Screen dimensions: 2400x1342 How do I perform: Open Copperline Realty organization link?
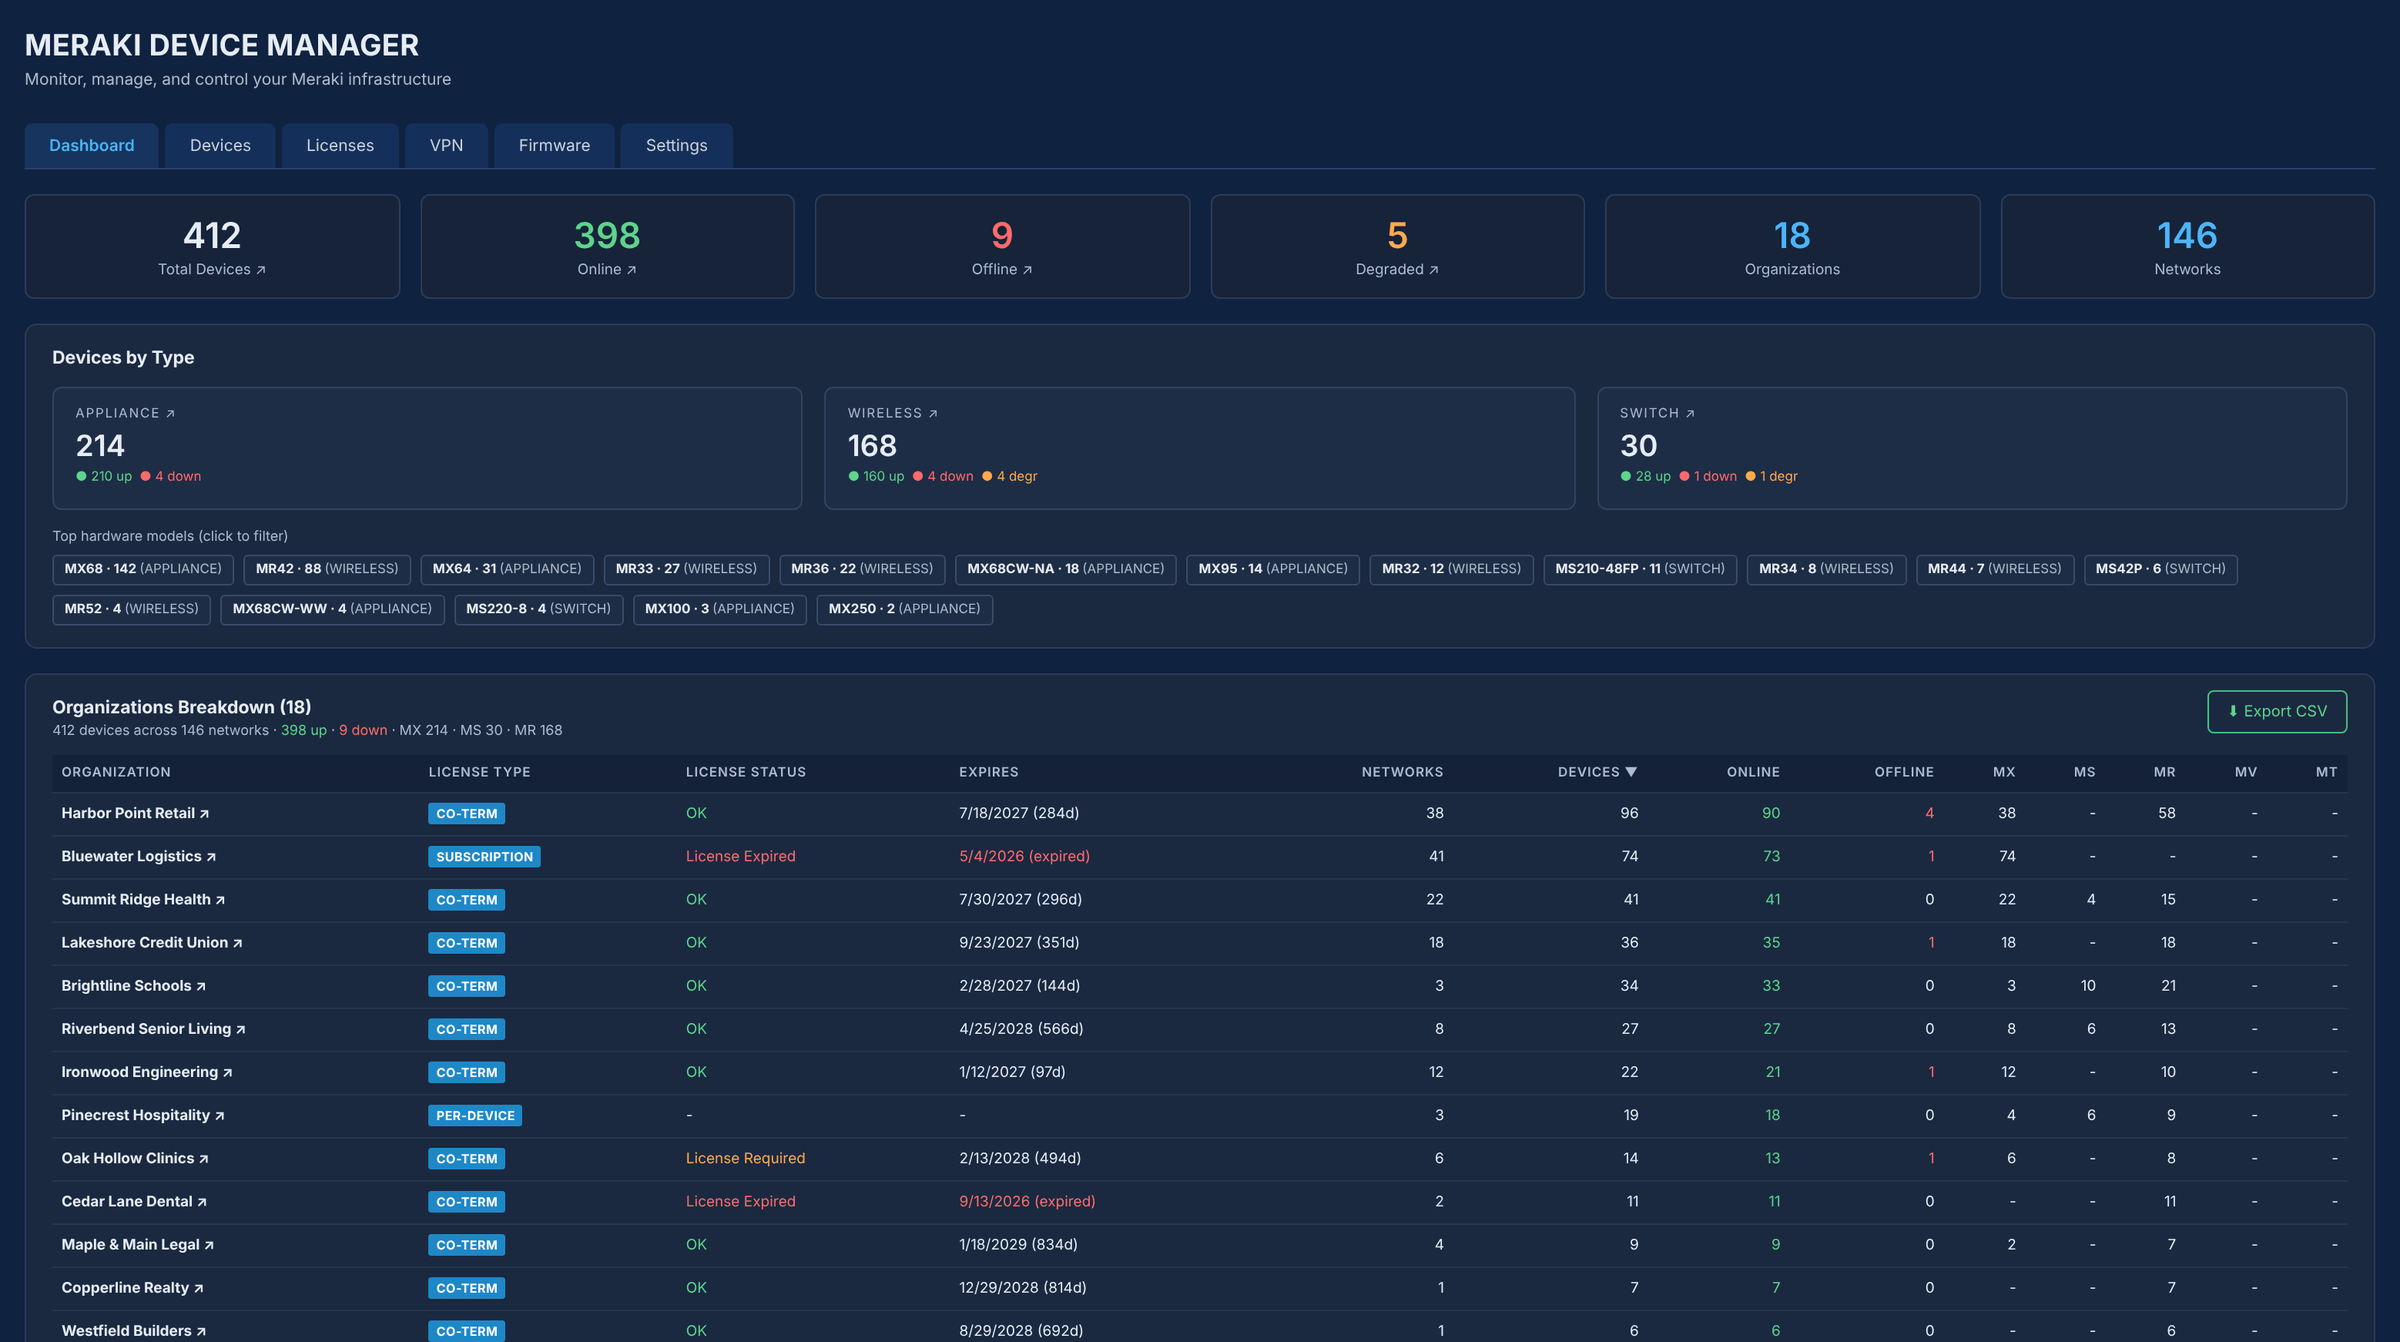[x=132, y=1287]
